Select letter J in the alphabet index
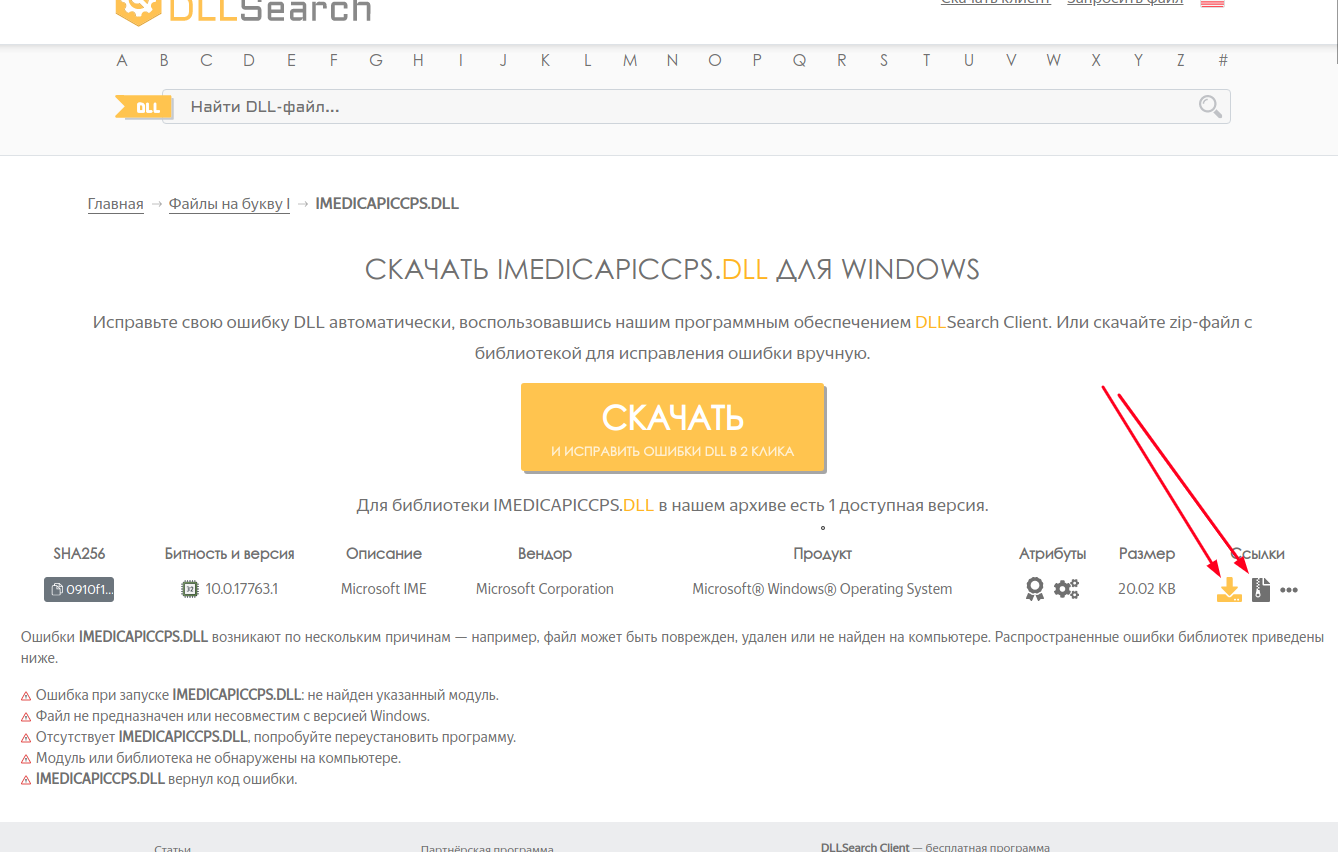The width and height of the screenshot is (1338, 852). tap(503, 60)
